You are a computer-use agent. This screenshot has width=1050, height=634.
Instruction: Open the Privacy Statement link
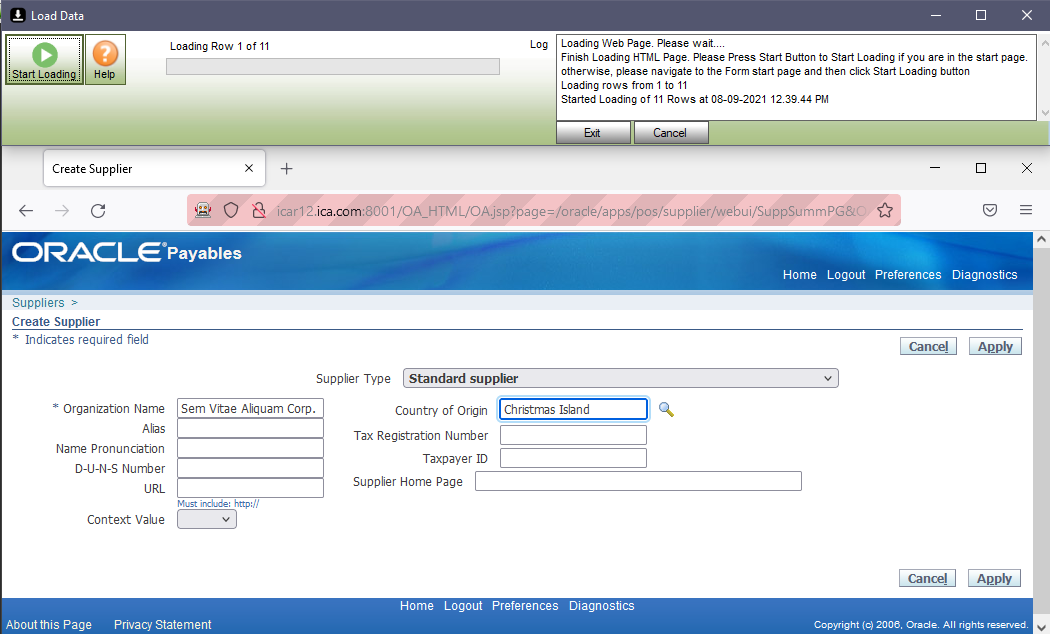pos(163,625)
